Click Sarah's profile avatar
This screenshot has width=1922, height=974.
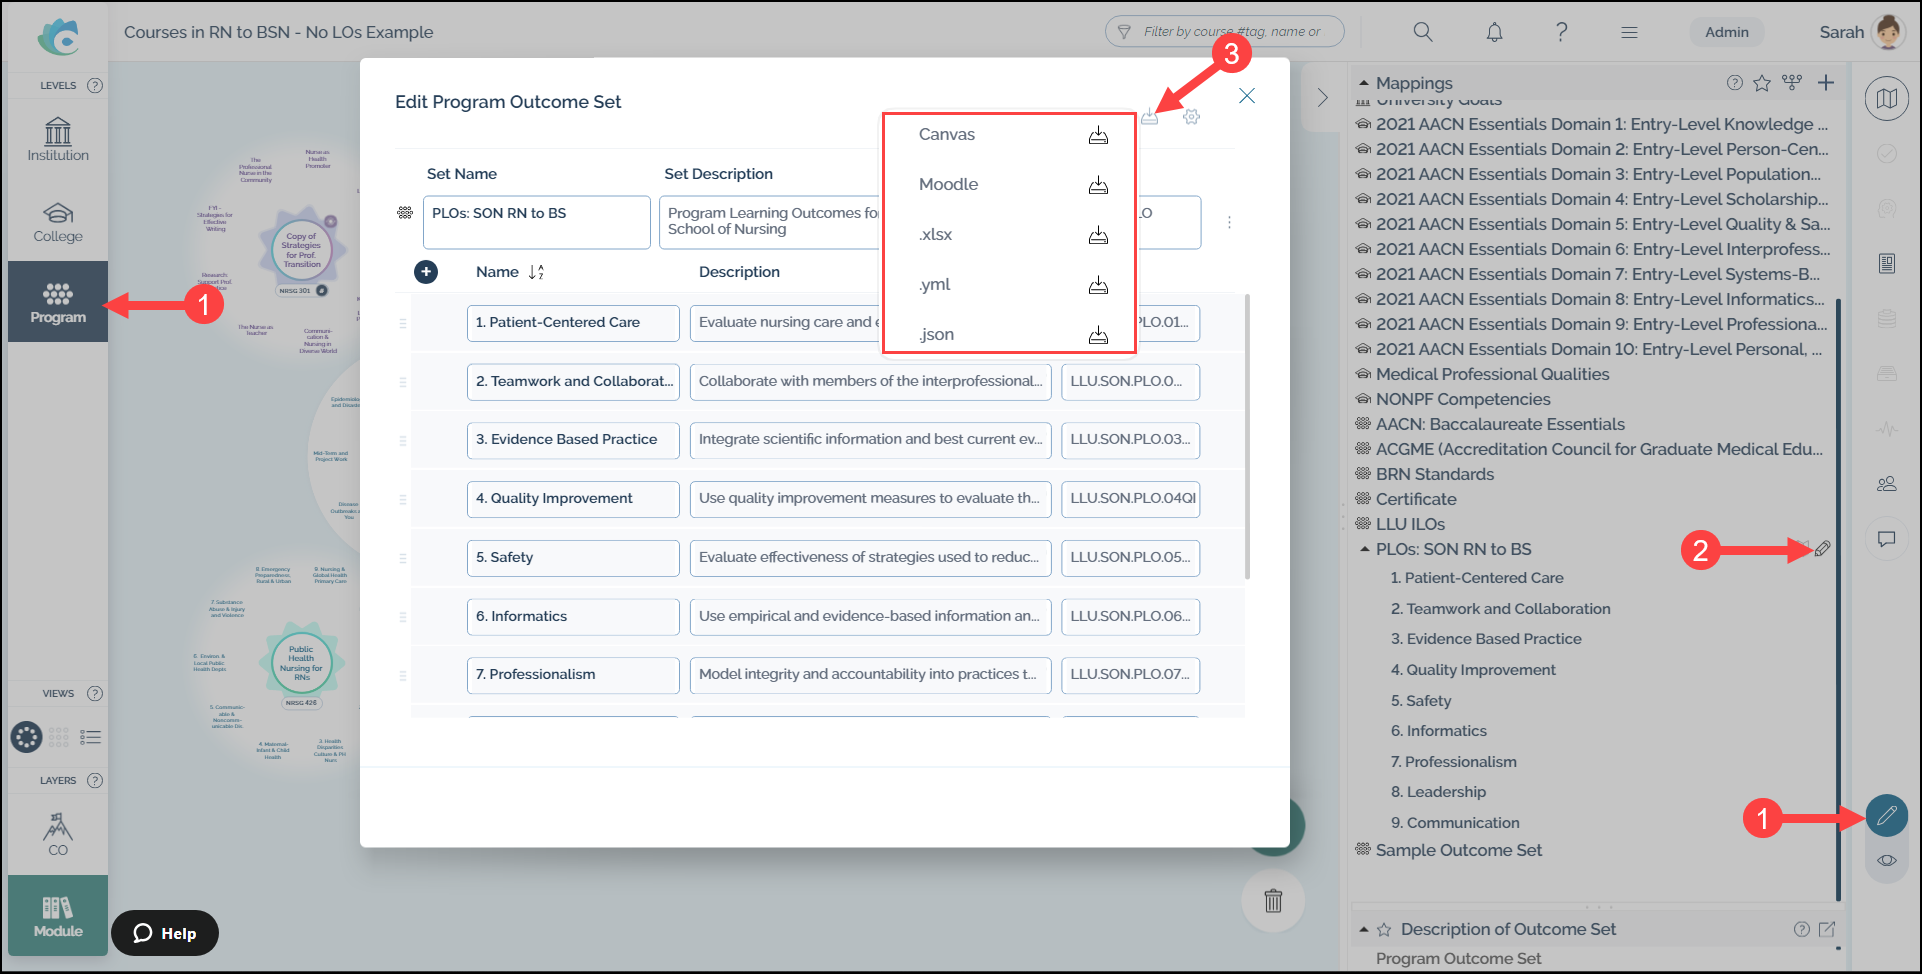tap(1888, 32)
